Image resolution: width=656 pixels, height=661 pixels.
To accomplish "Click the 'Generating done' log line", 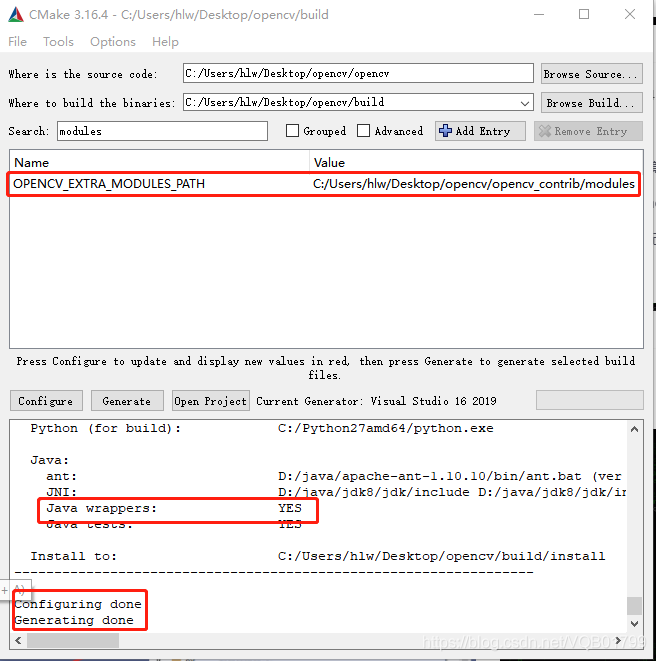I will (74, 620).
